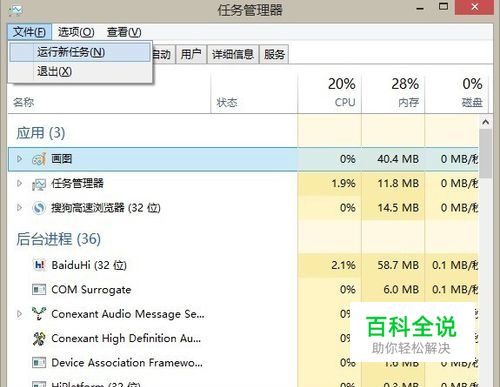
Task: Sort by the CPU column header
Action: click(x=330, y=93)
